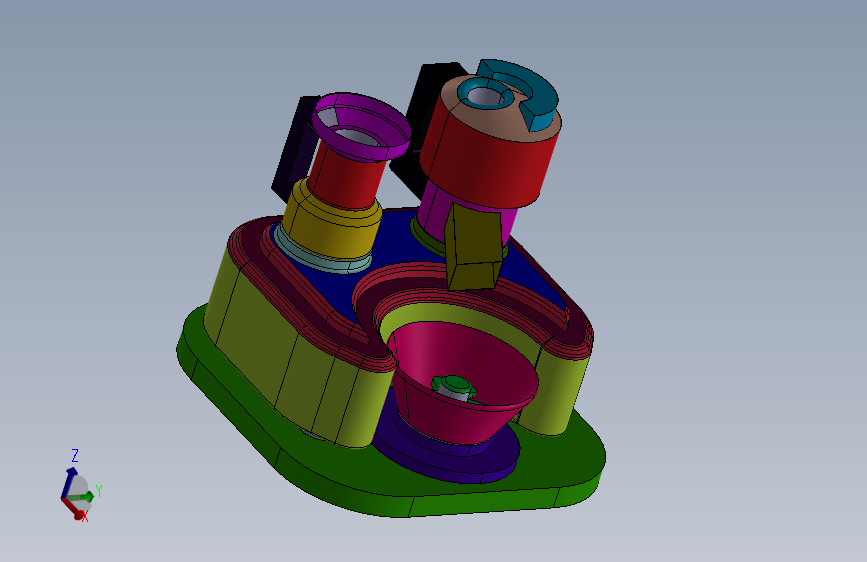The width and height of the screenshot is (867, 562).
Task: Click the blue Z axis of the triad
Action: coord(69,482)
